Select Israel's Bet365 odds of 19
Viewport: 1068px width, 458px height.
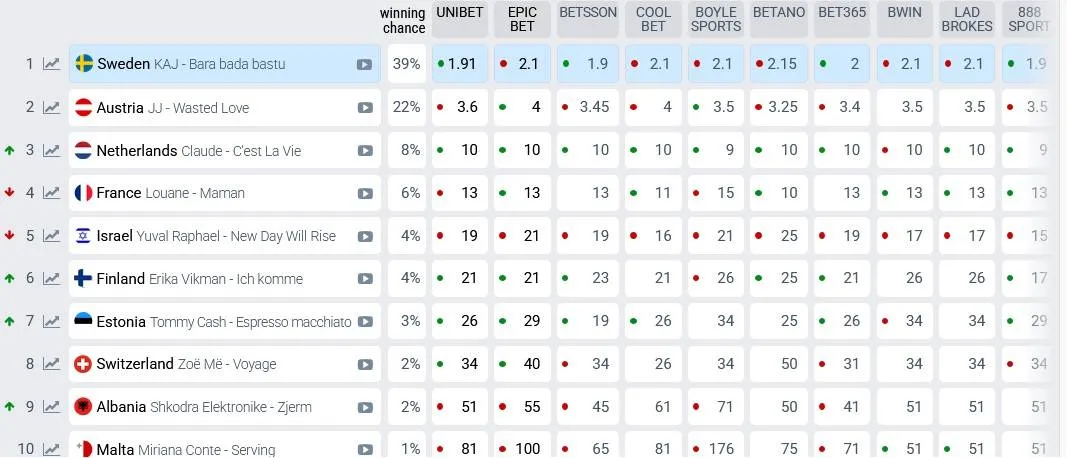[842, 236]
